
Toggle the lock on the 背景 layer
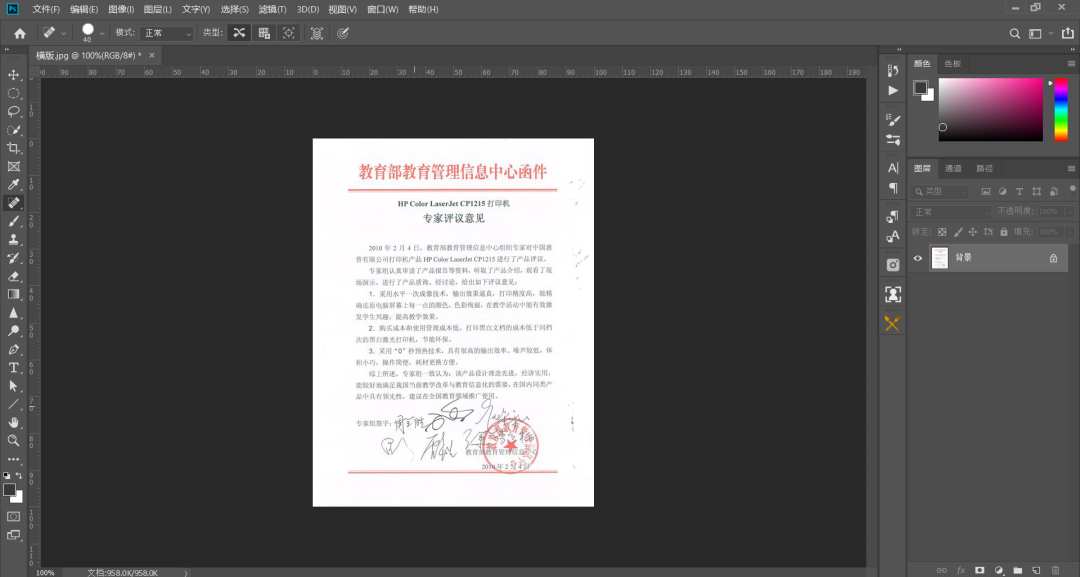[x=1053, y=258]
